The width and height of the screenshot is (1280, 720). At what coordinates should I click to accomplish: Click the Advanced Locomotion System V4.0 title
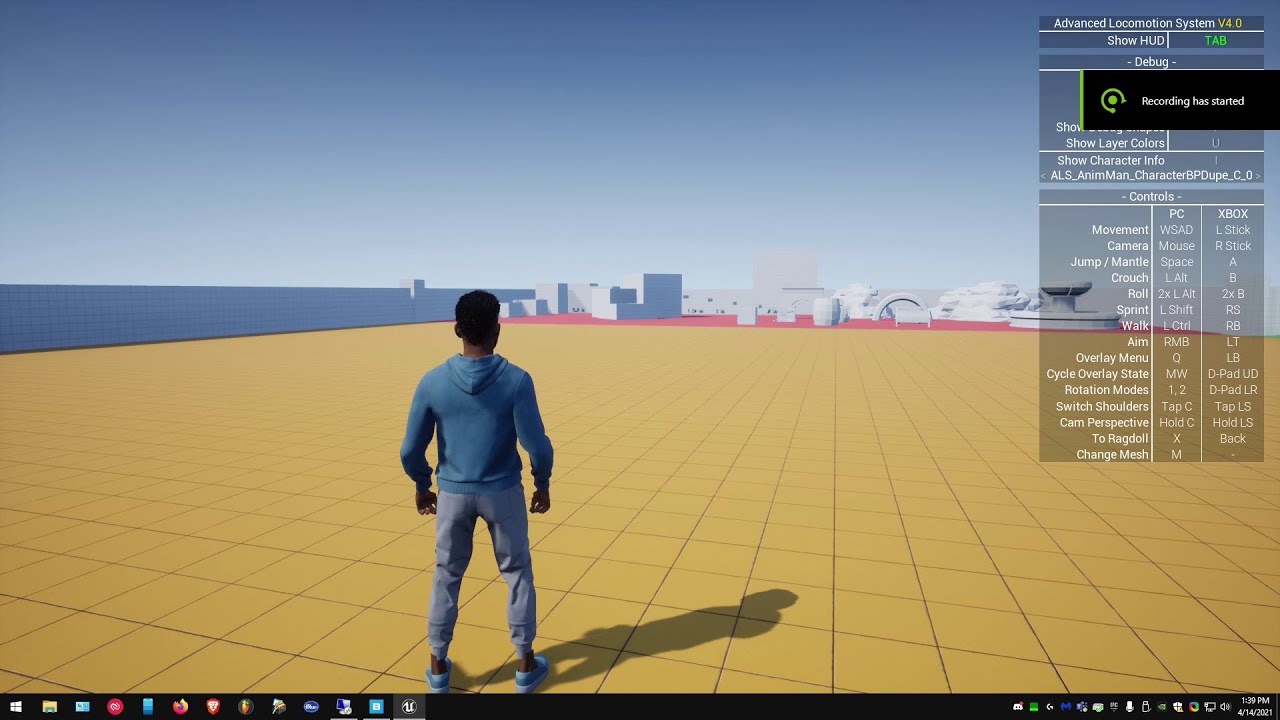click(x=1147, y=23)
